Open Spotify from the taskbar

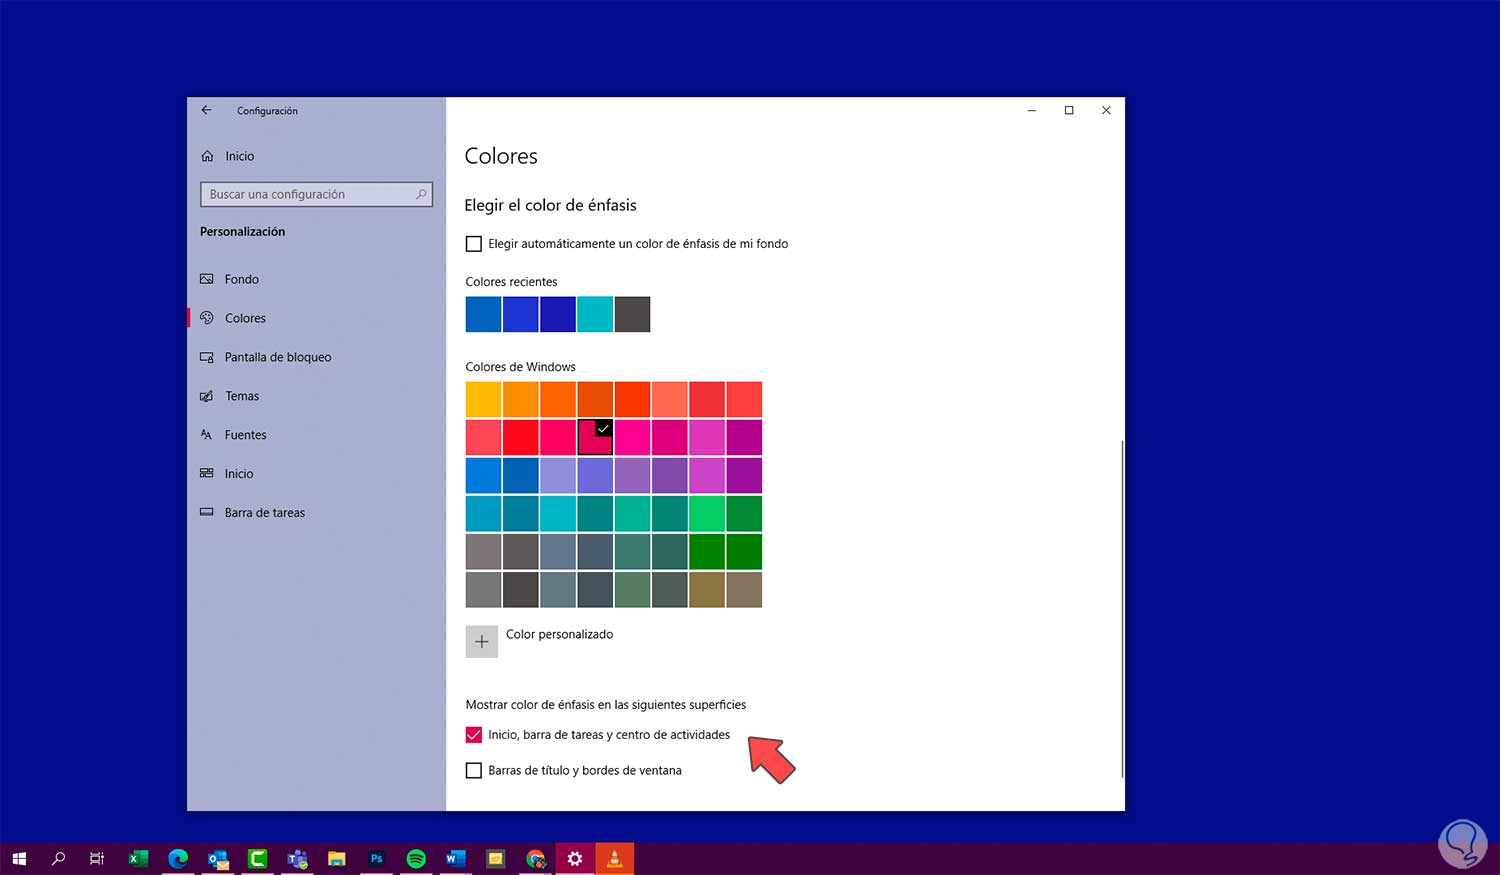pos(416,859)
